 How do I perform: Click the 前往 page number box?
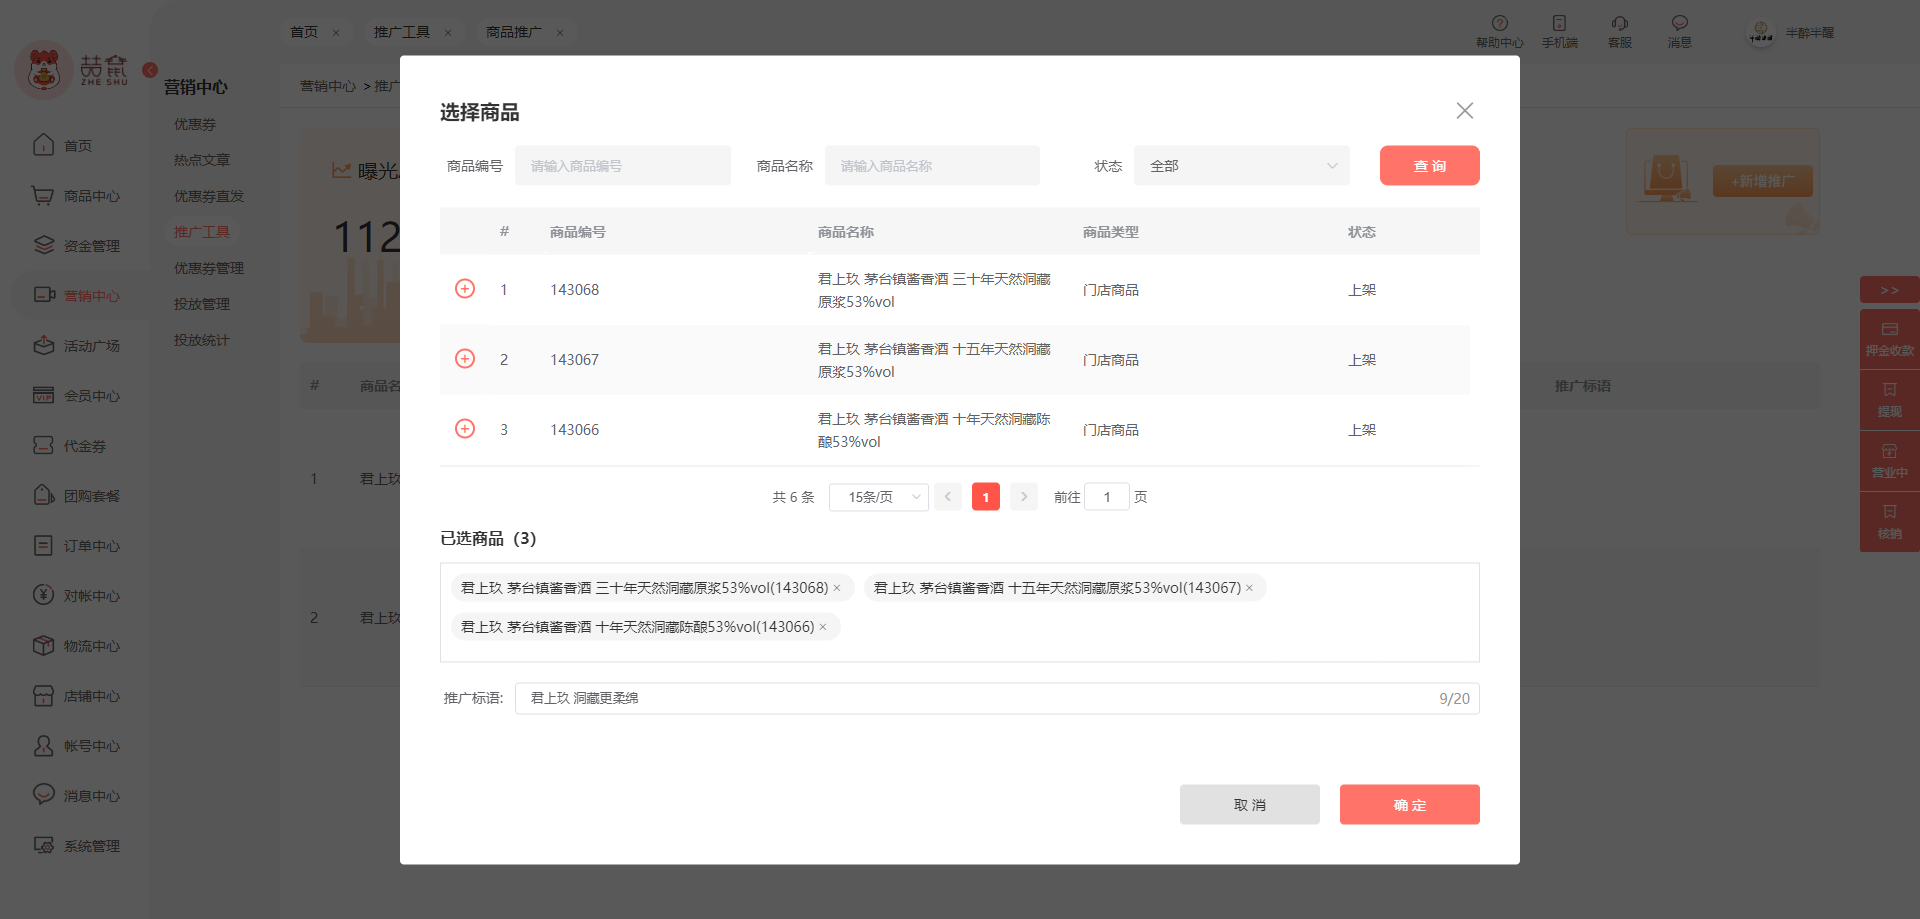[x=1107, y=497]
